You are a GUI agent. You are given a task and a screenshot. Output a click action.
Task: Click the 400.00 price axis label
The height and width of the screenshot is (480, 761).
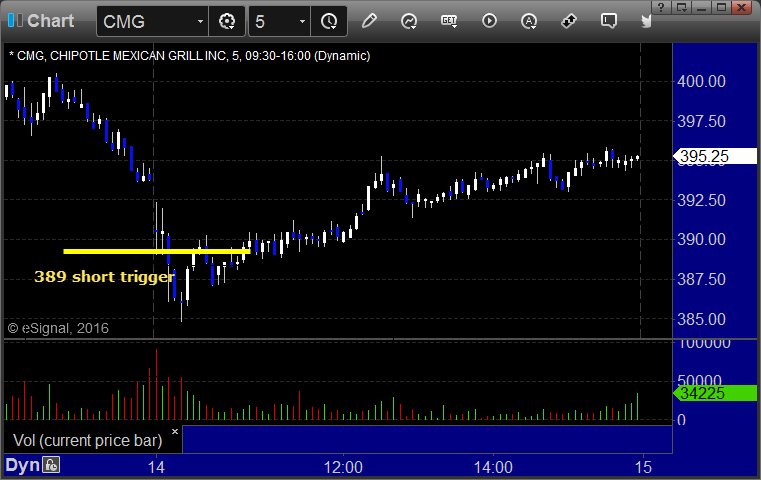coord(701,81)
